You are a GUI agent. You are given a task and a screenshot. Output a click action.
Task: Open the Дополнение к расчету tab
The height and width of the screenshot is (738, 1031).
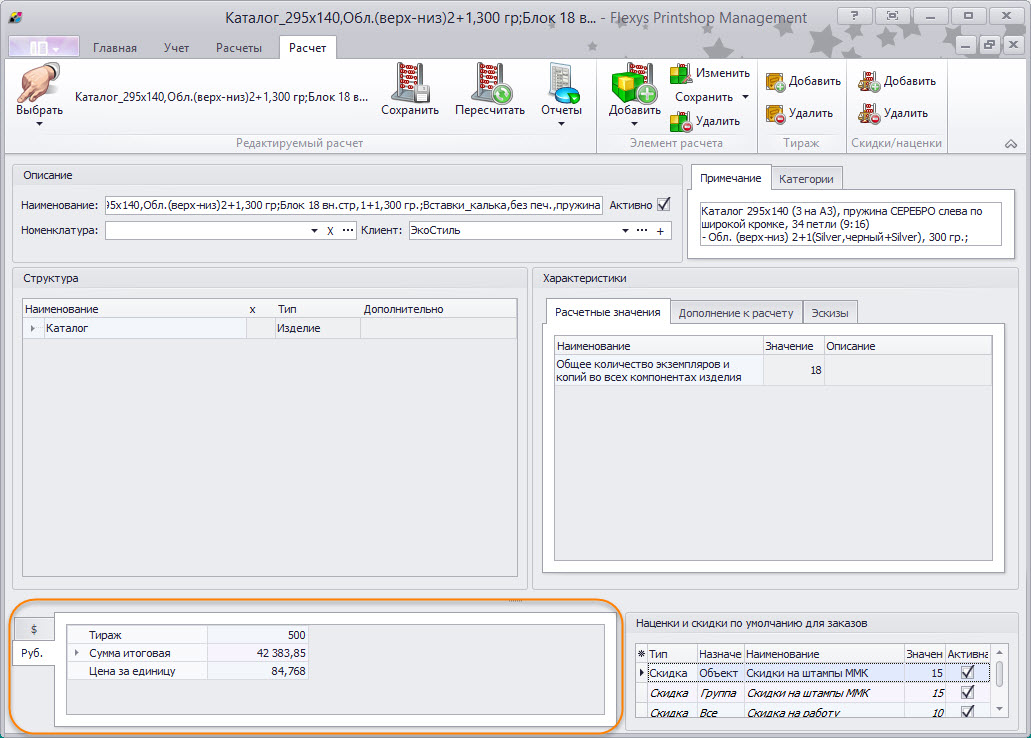[x=735, y=313]
